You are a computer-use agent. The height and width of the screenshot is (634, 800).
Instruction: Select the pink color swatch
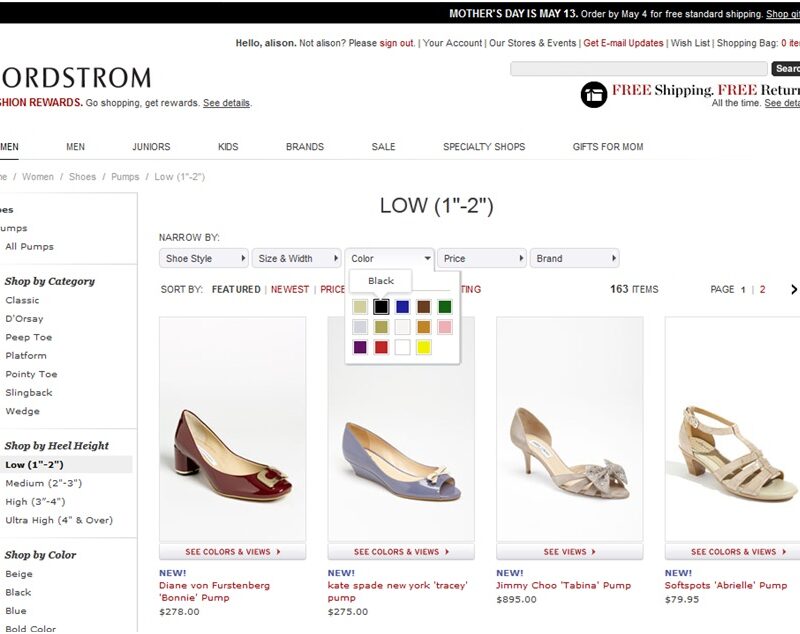(445, 327)
